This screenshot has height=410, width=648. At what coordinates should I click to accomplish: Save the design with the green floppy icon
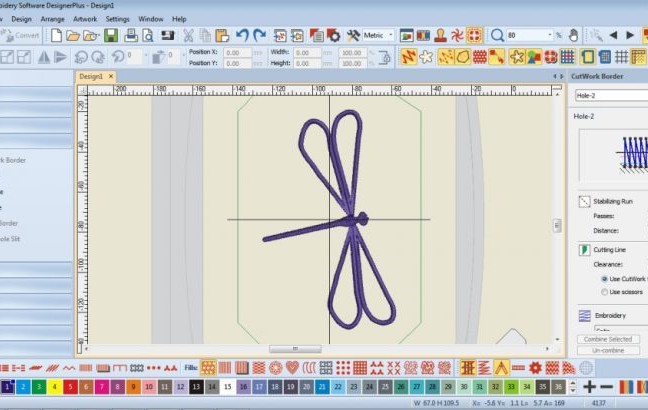pyautogui.click(x=111, y=36)
